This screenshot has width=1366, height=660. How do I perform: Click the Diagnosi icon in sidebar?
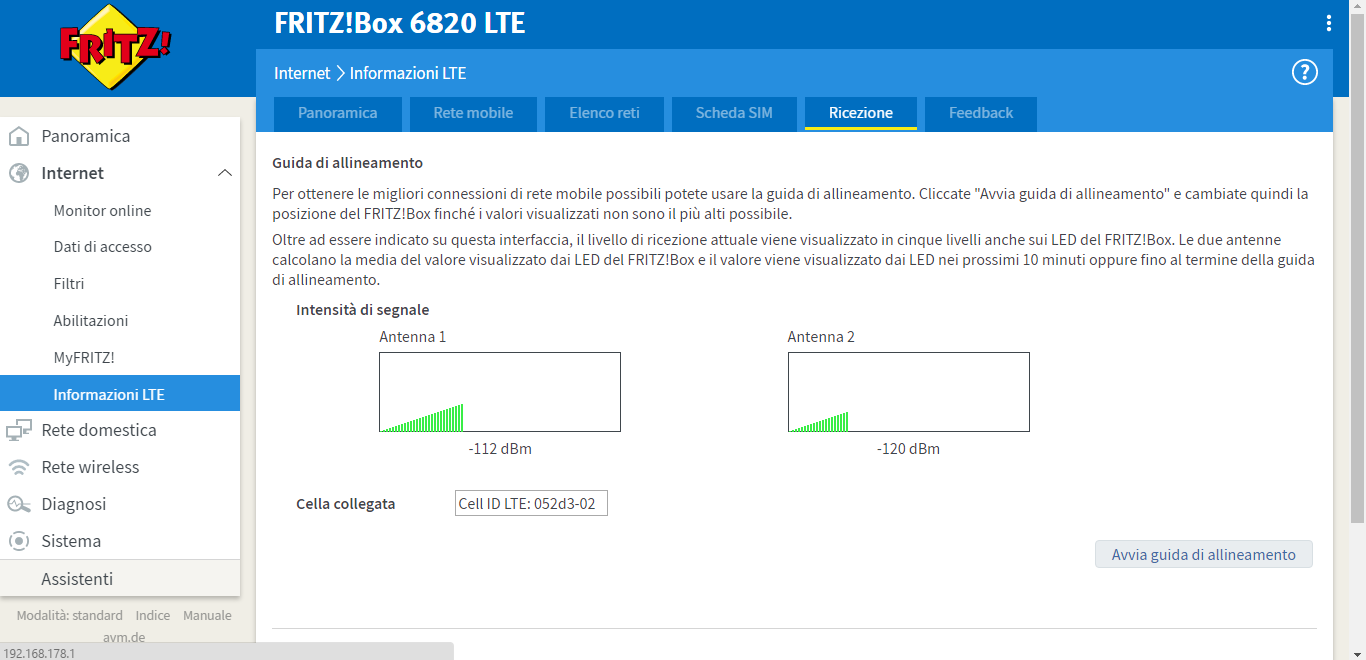[x=18, y=504]
